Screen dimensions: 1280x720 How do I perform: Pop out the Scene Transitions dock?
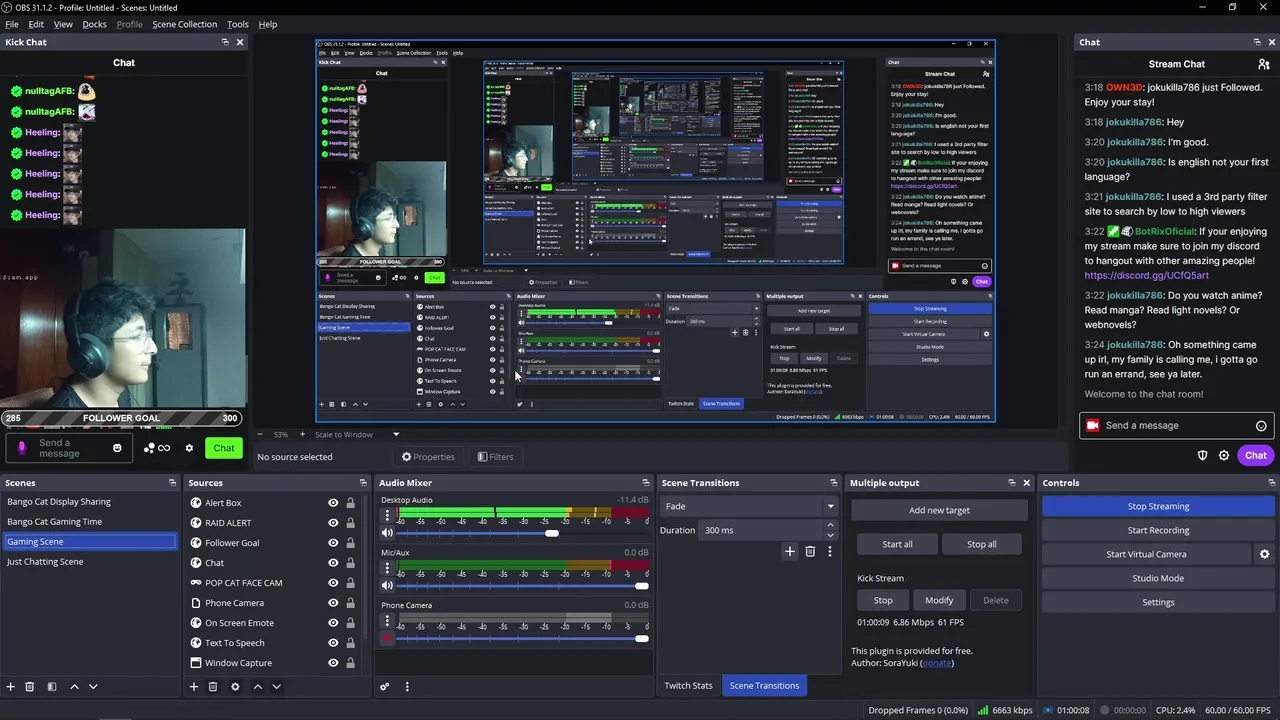833,483
